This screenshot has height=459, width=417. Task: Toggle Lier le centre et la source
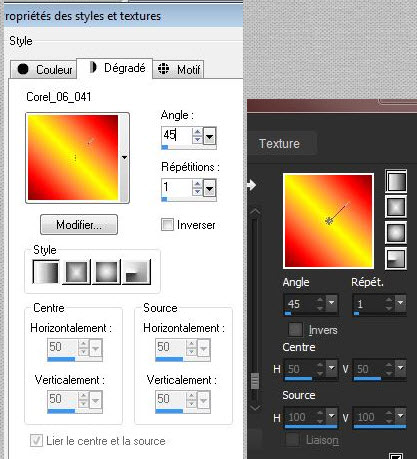click(36, 441)
